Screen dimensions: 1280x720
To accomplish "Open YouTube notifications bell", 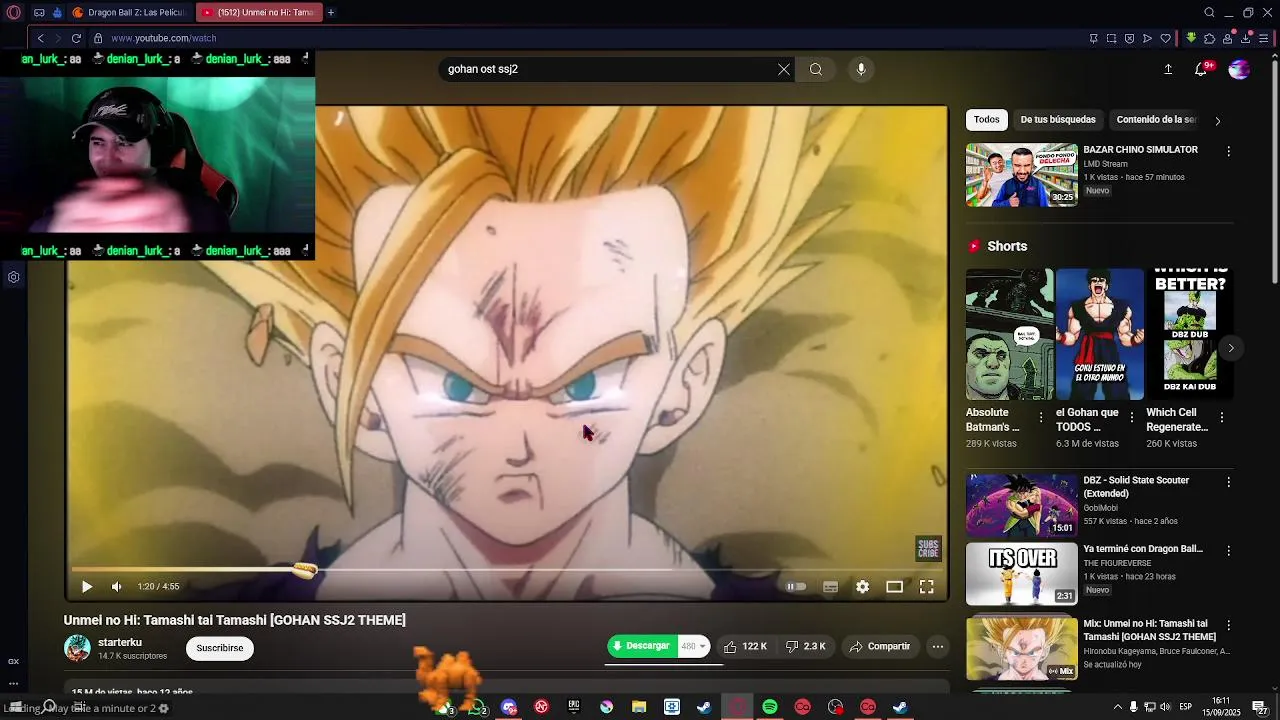I will click(1201, 69).
